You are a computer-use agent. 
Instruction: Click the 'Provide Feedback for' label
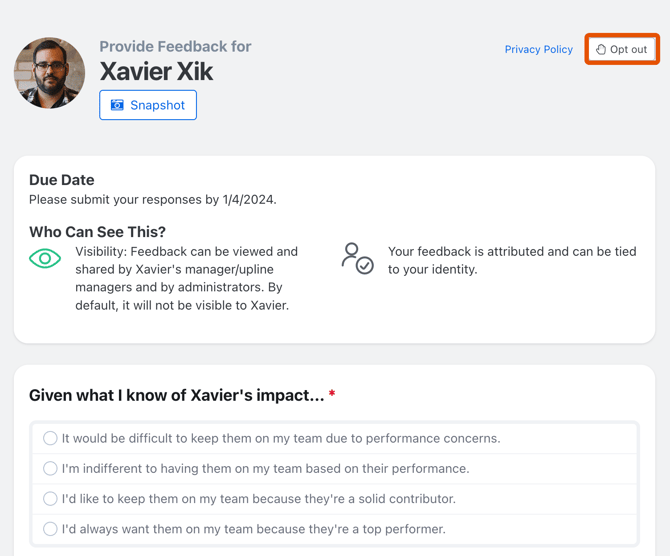[175, 46]
